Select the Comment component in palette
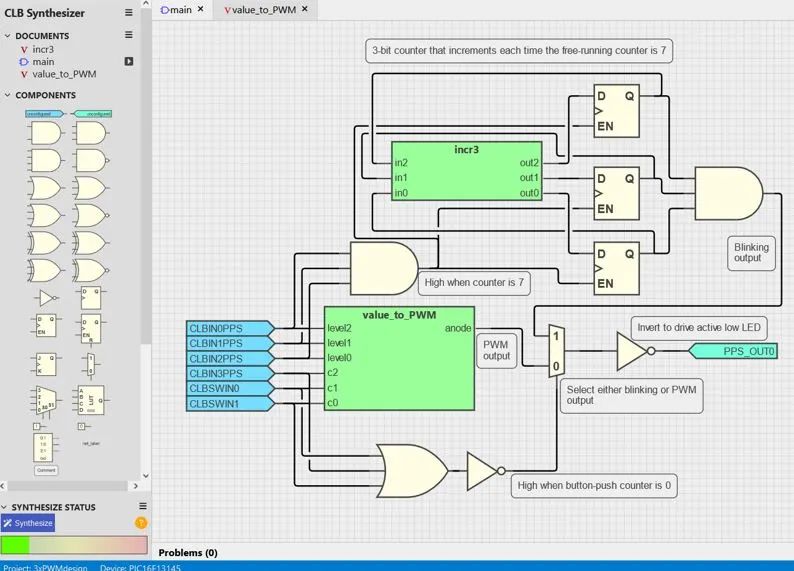Screen dimensions: 794x571 47,469
